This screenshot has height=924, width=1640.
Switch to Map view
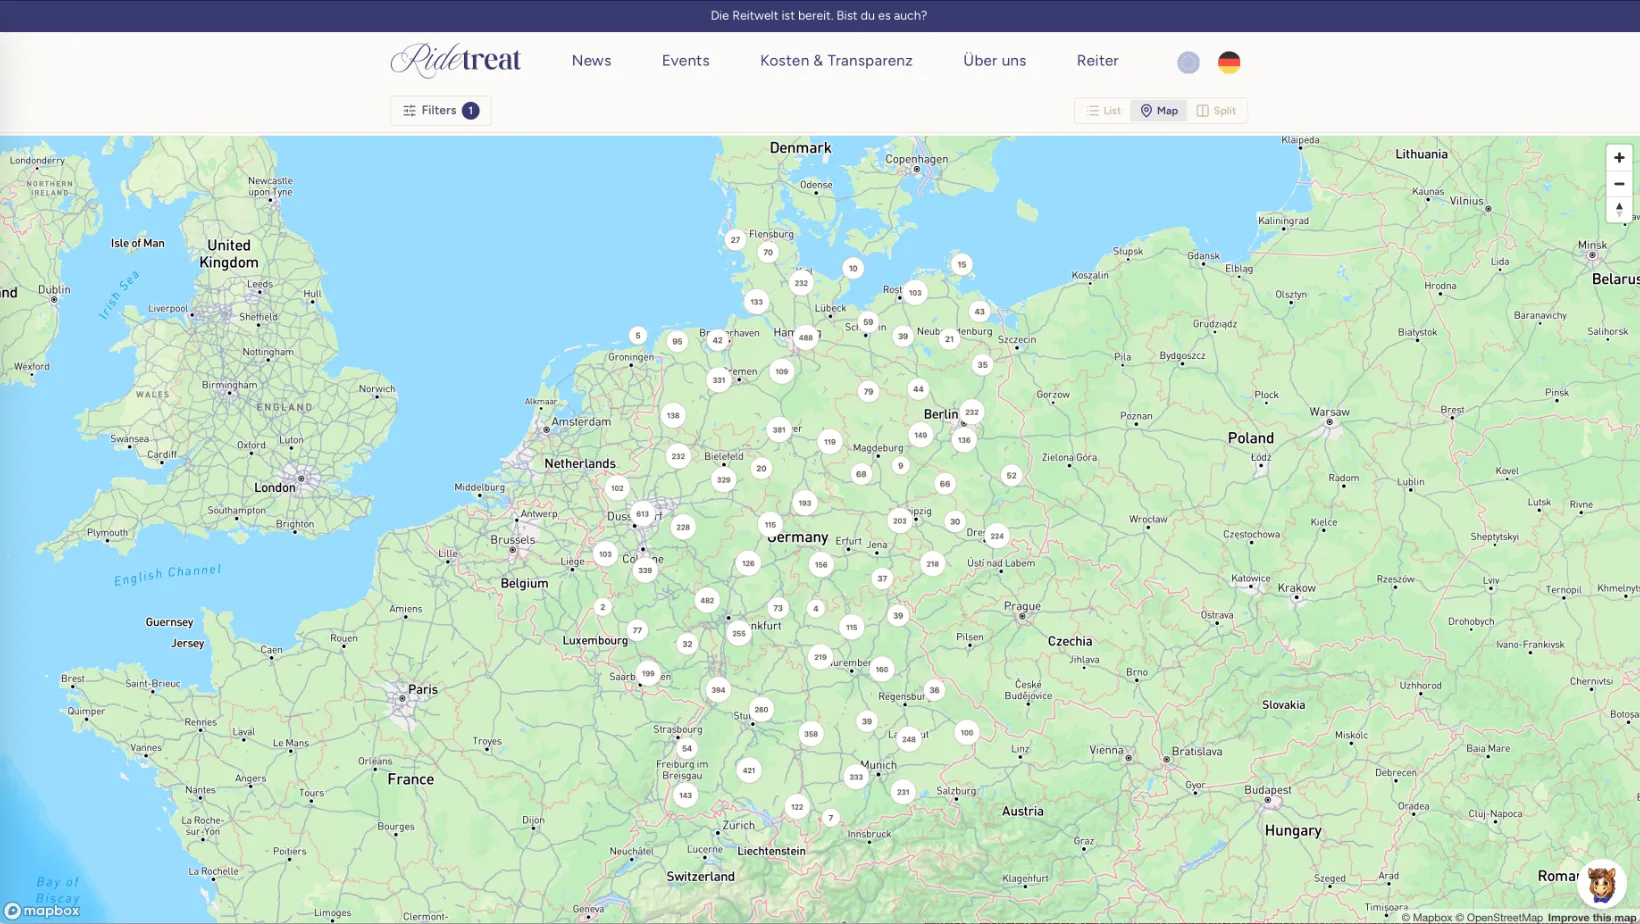pos(1159,111)
